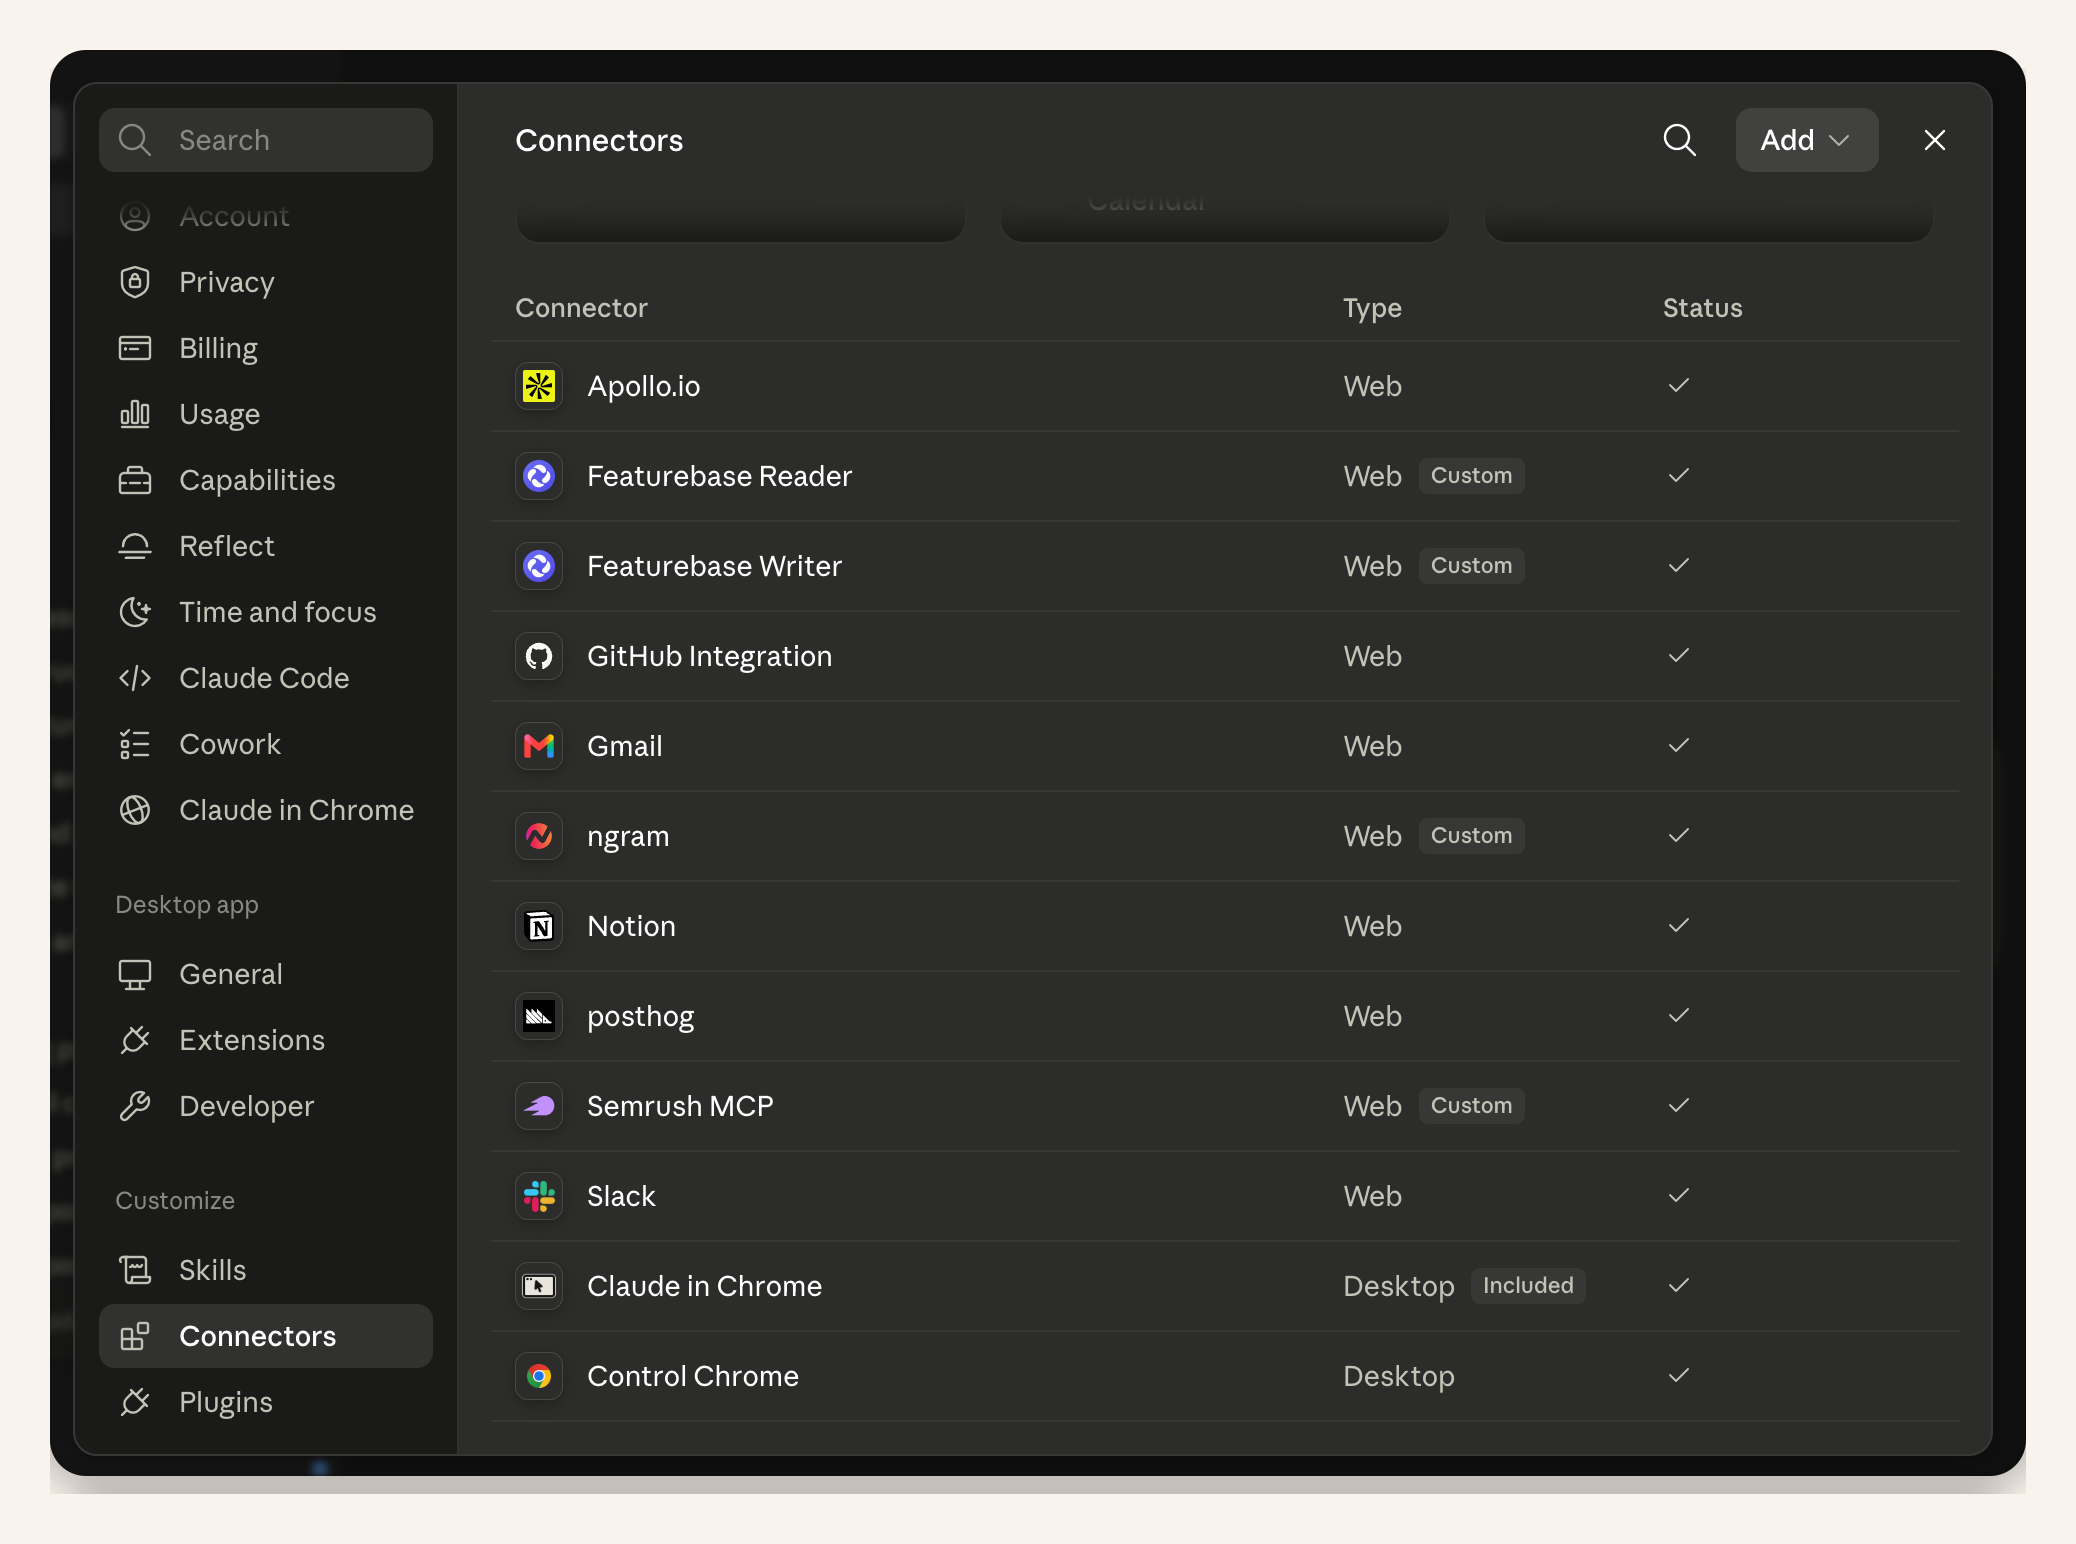Click the Custom badge on Featurebase Writer
The height and width of the screenshot is (1544, 2076).
point(1471,566)
